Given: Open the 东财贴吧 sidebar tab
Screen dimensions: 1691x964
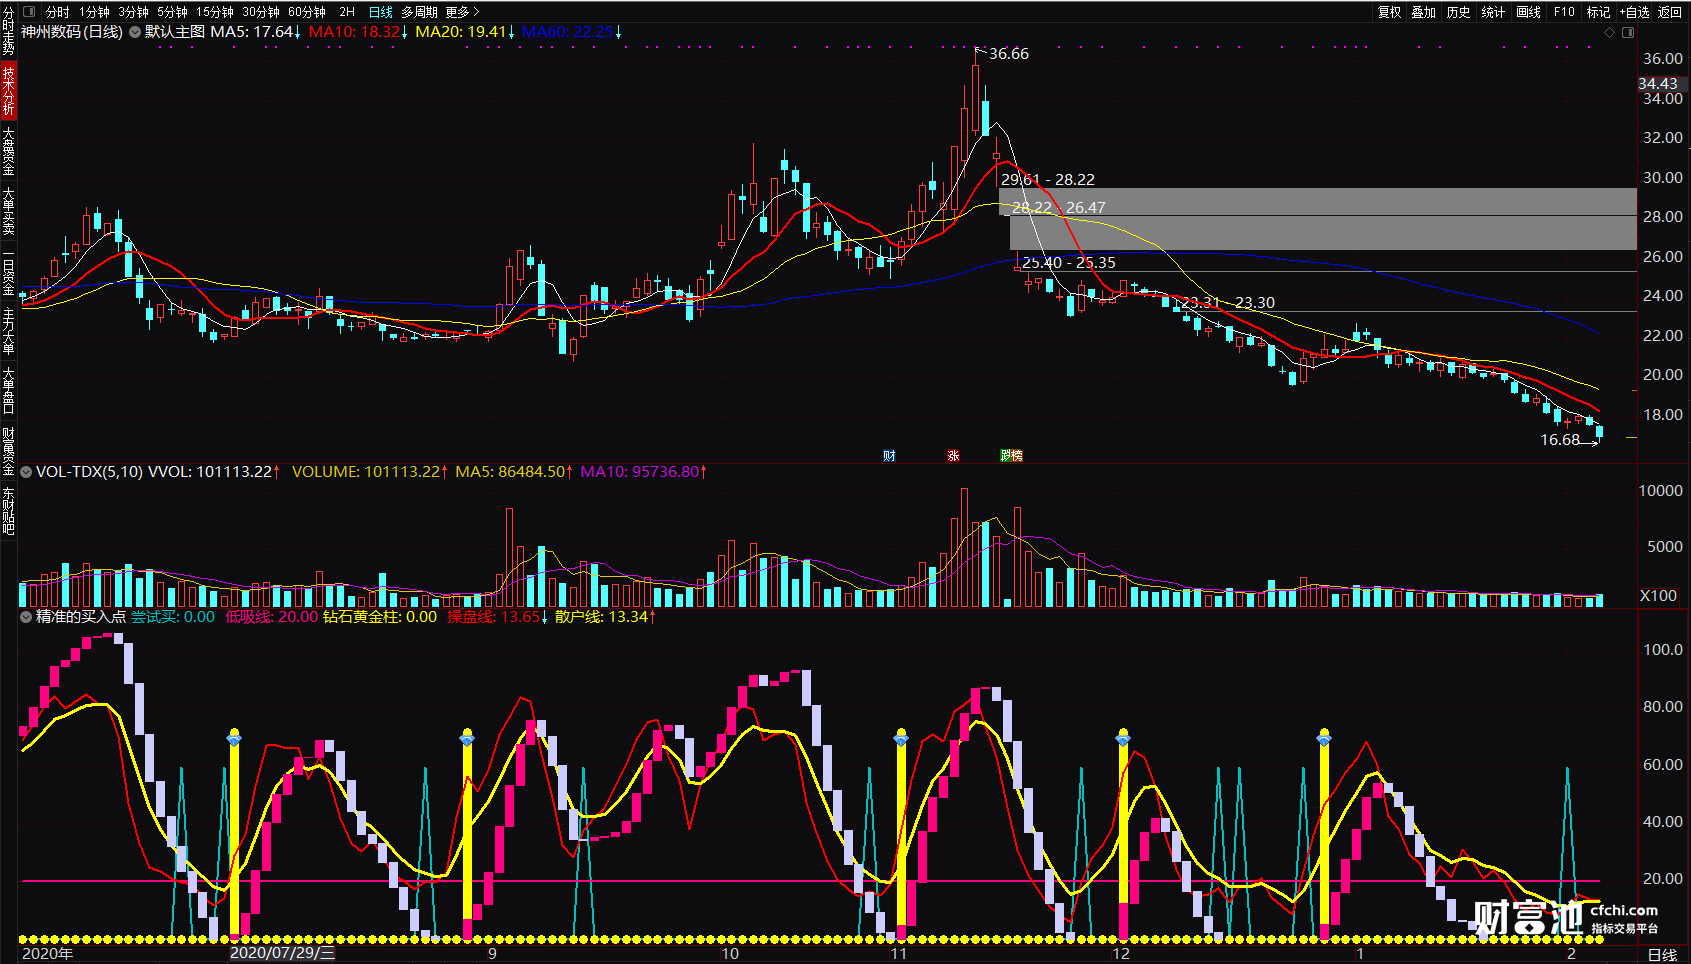Looking at the screenshot, I should pos(8,510).
